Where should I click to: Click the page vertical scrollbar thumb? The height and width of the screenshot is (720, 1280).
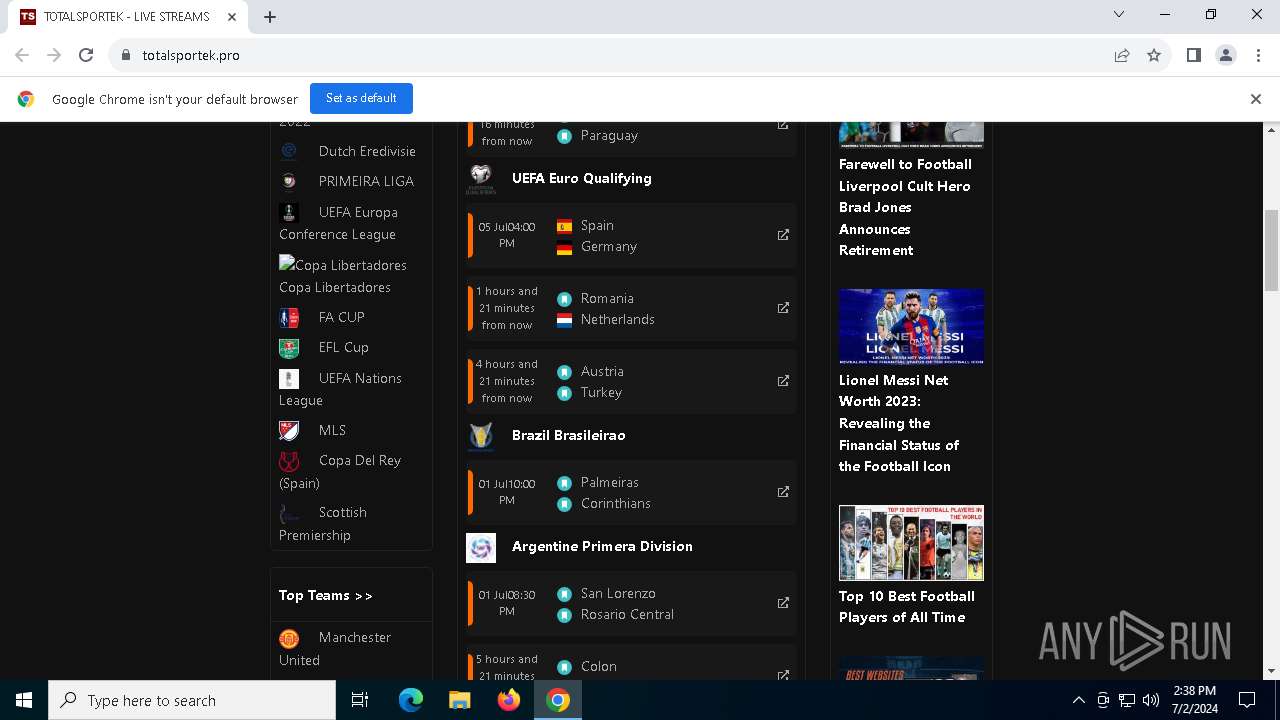pyautogui.click(x=1272, y=250)
